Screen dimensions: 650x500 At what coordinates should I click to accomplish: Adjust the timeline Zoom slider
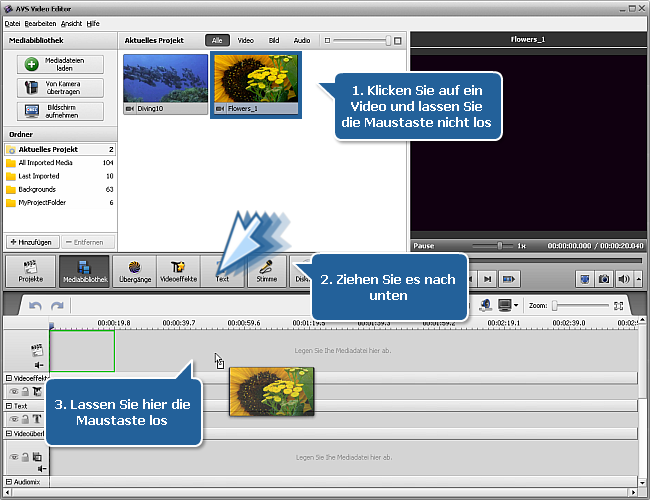pos(555,305)
